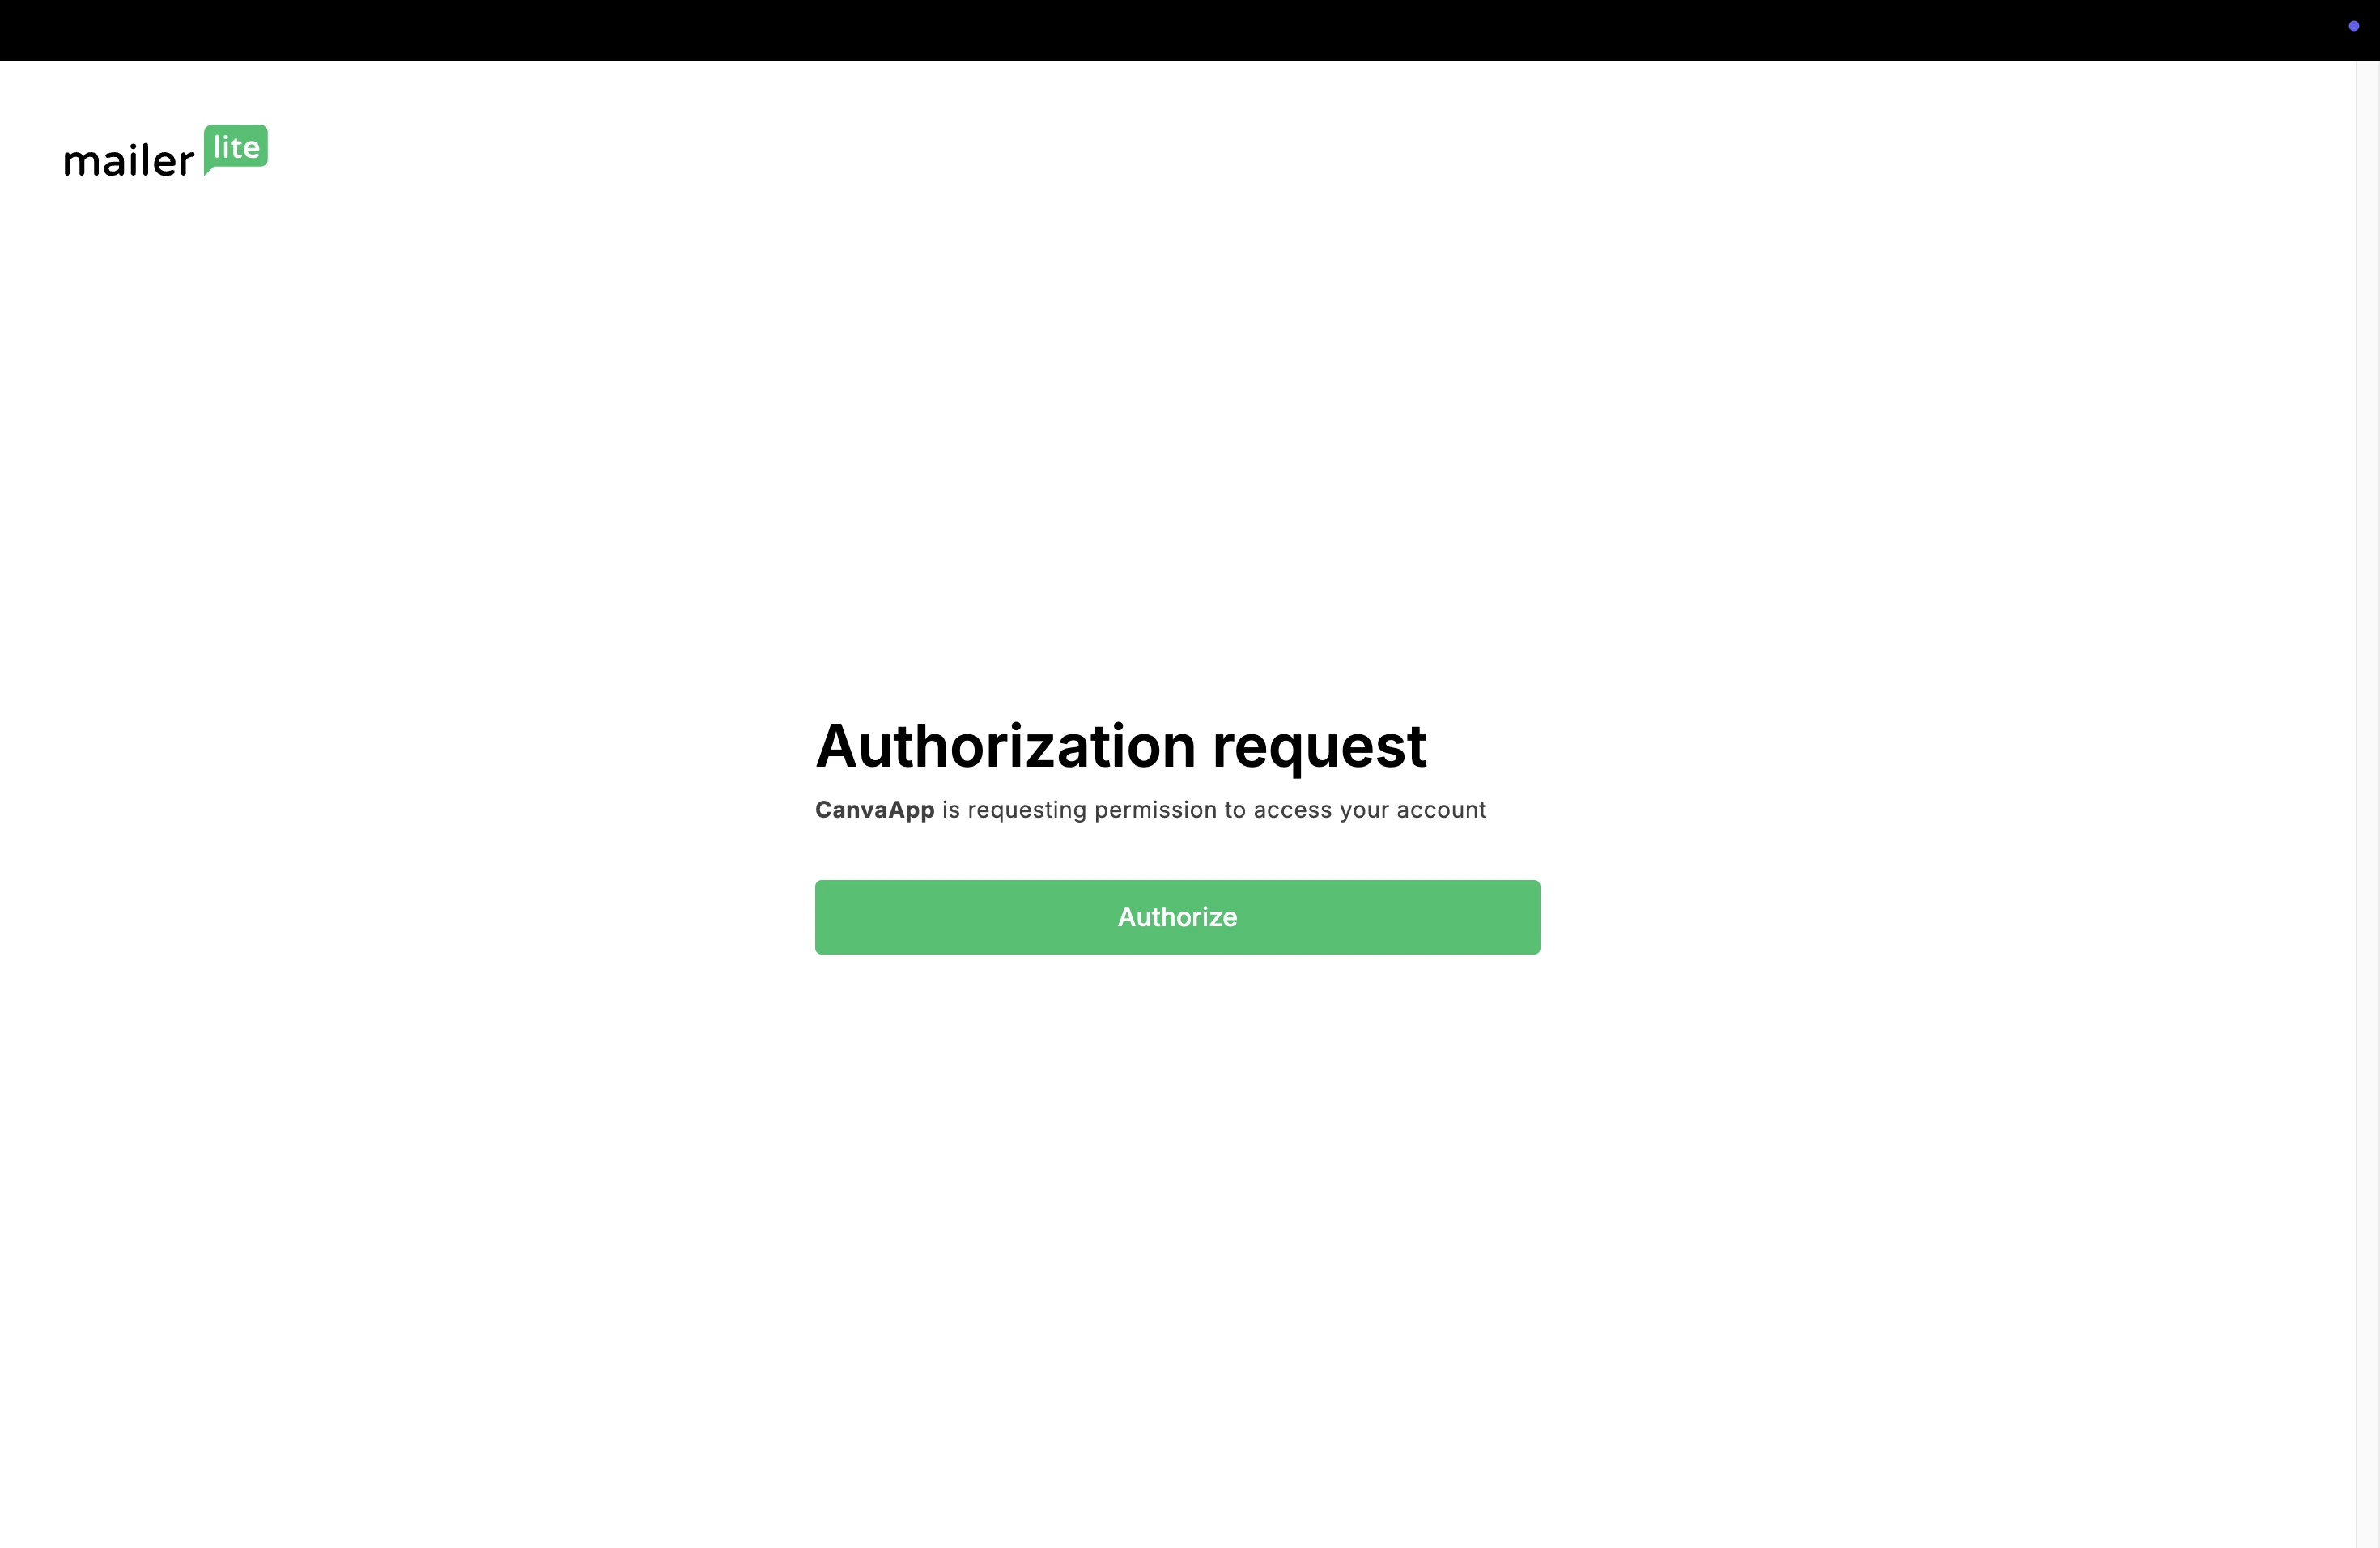Screen dimensions: 2380x1548
Task: Click the word "Authorization" in the heading
Action: coord(1006,746)
